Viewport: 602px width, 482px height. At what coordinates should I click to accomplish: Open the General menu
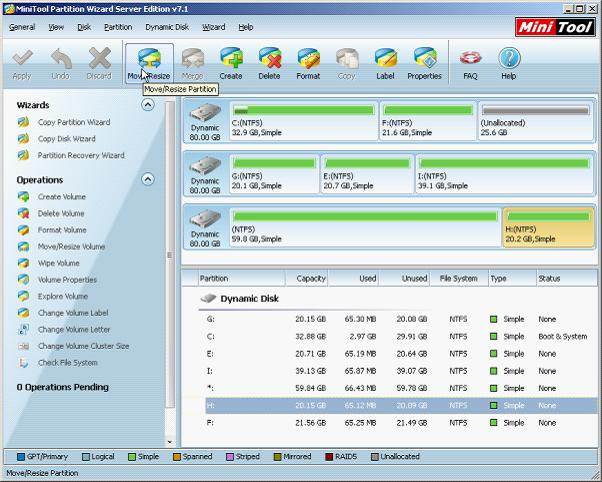point(22,27)
